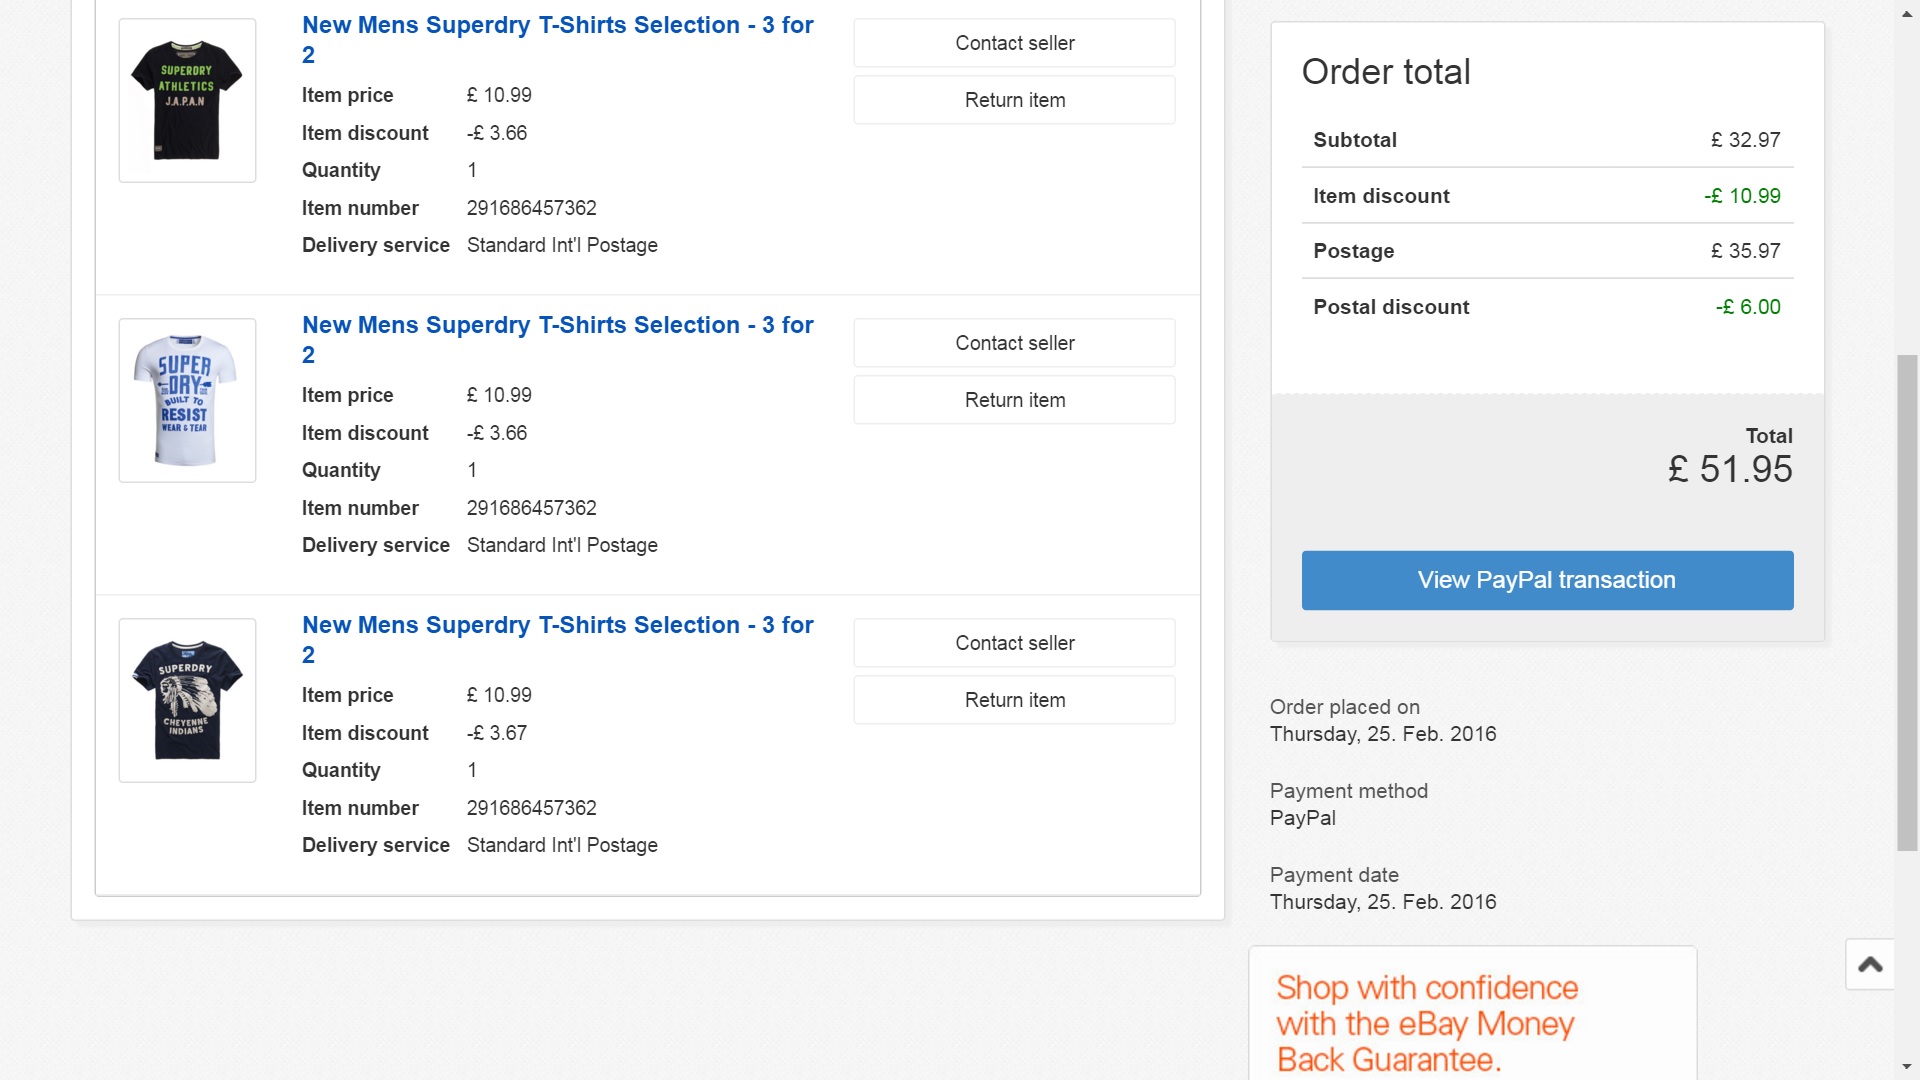Return the third T-shirt item
The image size is (1920, 1080).
click(x=1014, y=700)
